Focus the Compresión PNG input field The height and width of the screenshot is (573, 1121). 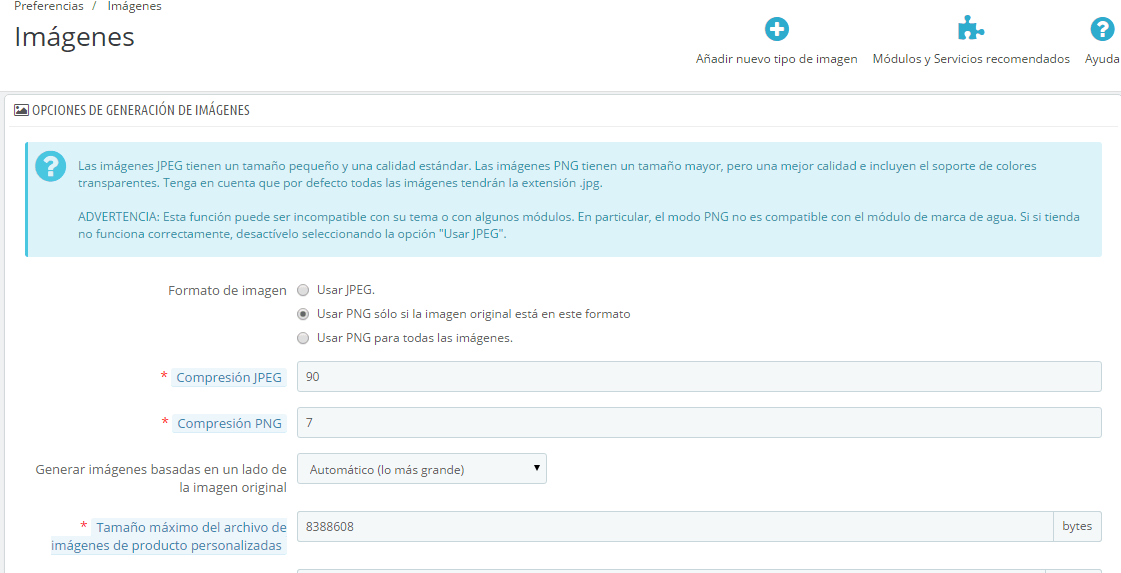pyautogui.click(x=699, y=423)
